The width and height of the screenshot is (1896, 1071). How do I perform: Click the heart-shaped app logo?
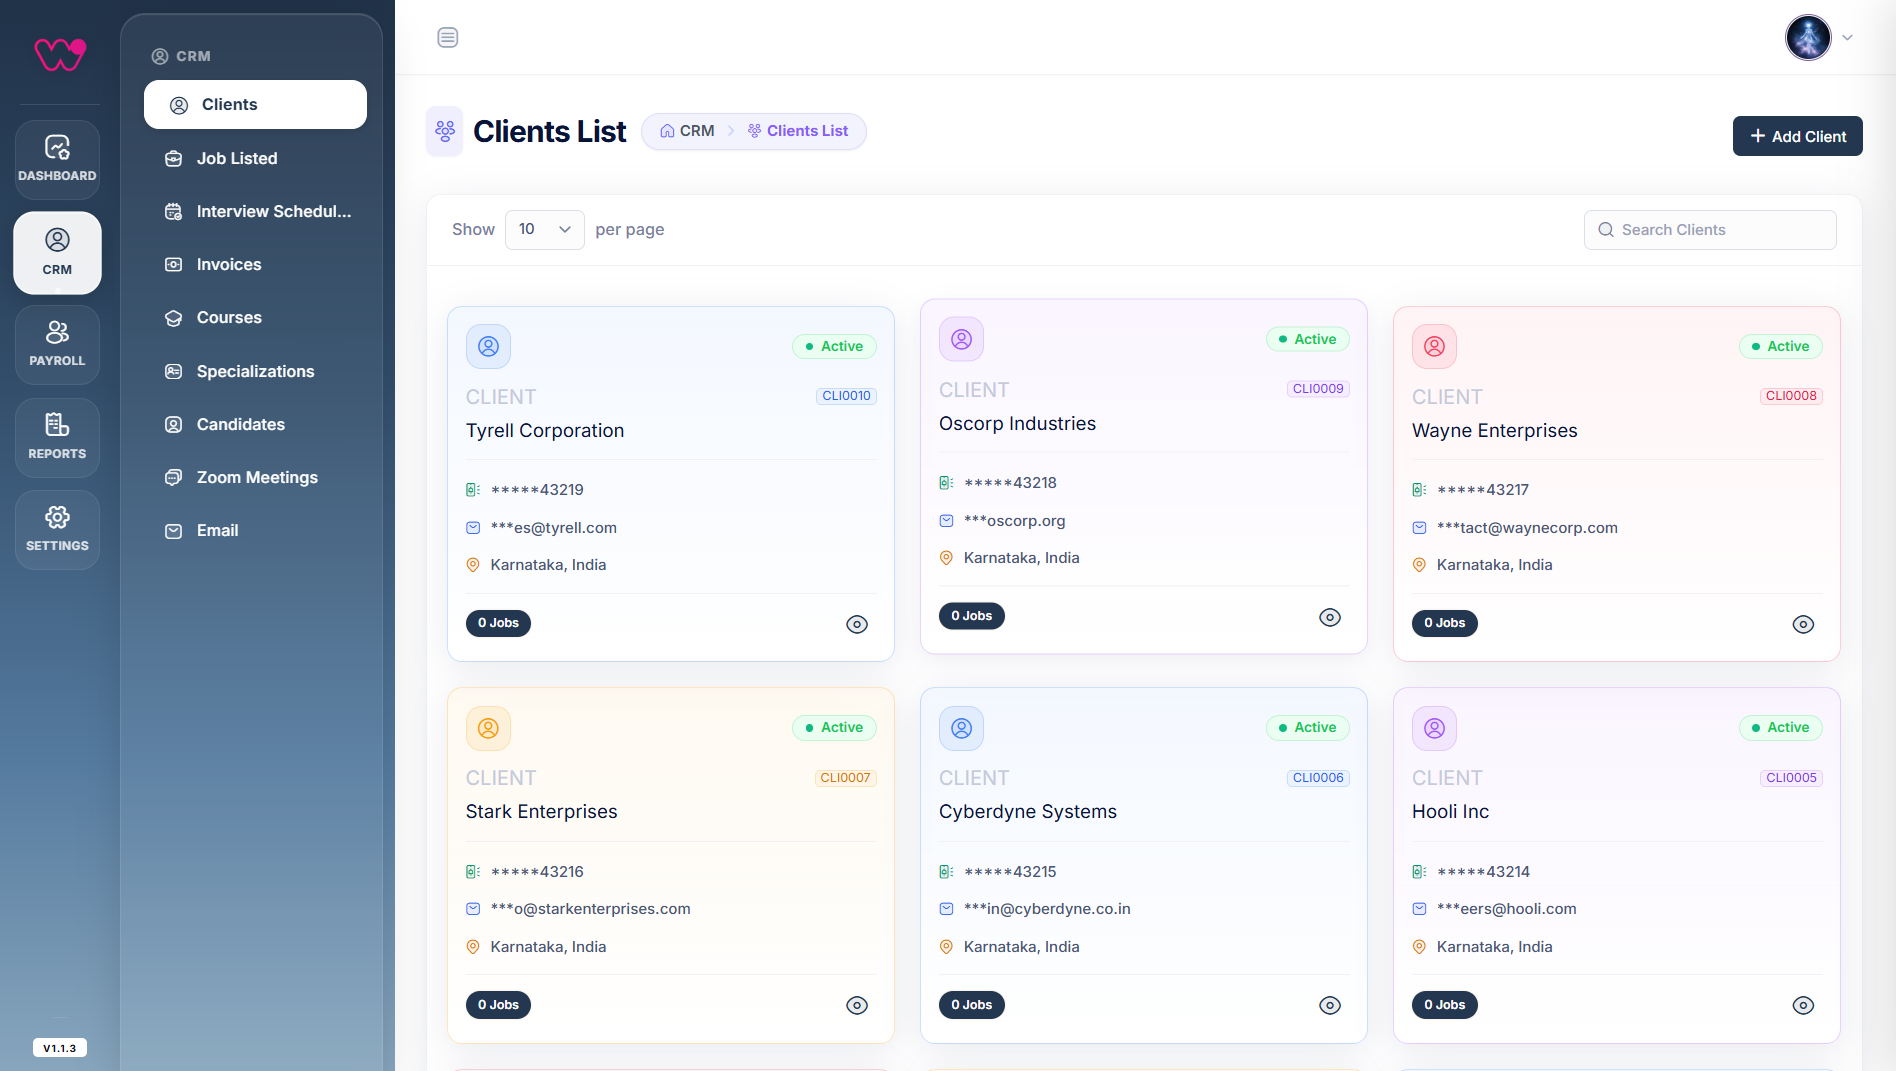point(60,54)
